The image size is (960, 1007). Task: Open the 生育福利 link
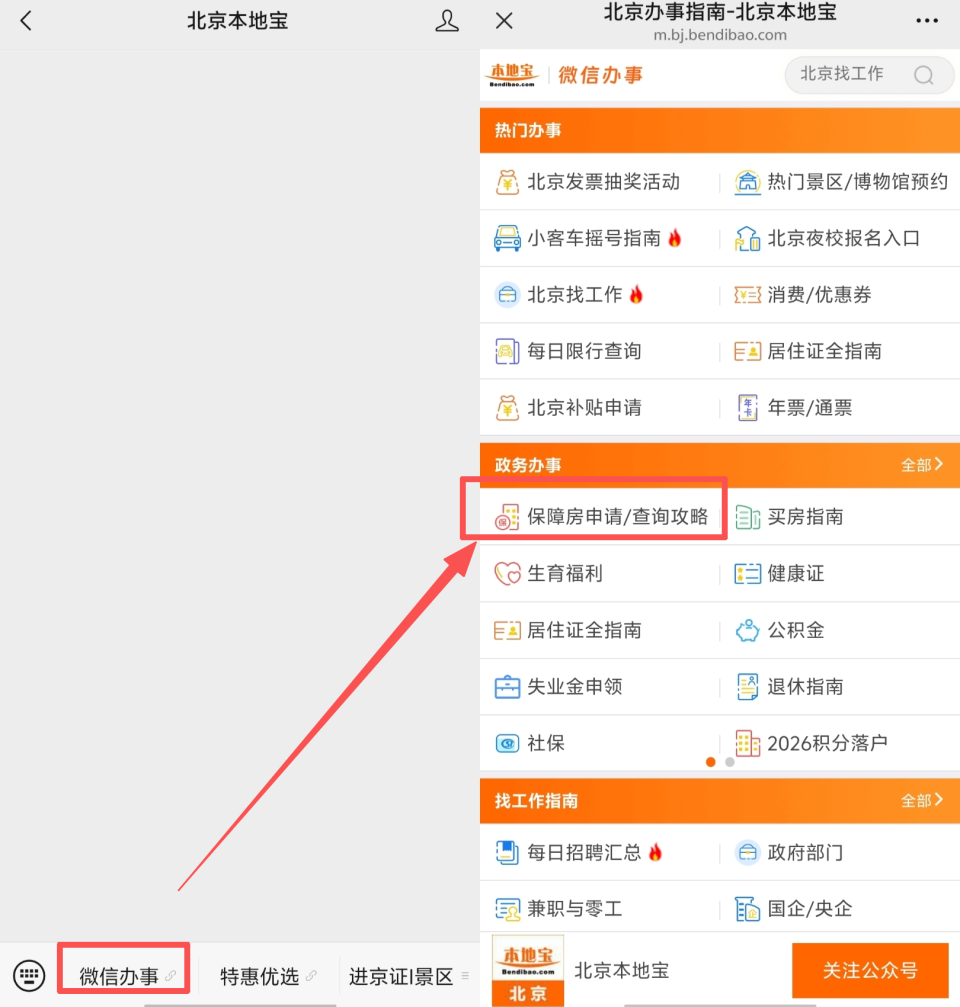[565, 573]
